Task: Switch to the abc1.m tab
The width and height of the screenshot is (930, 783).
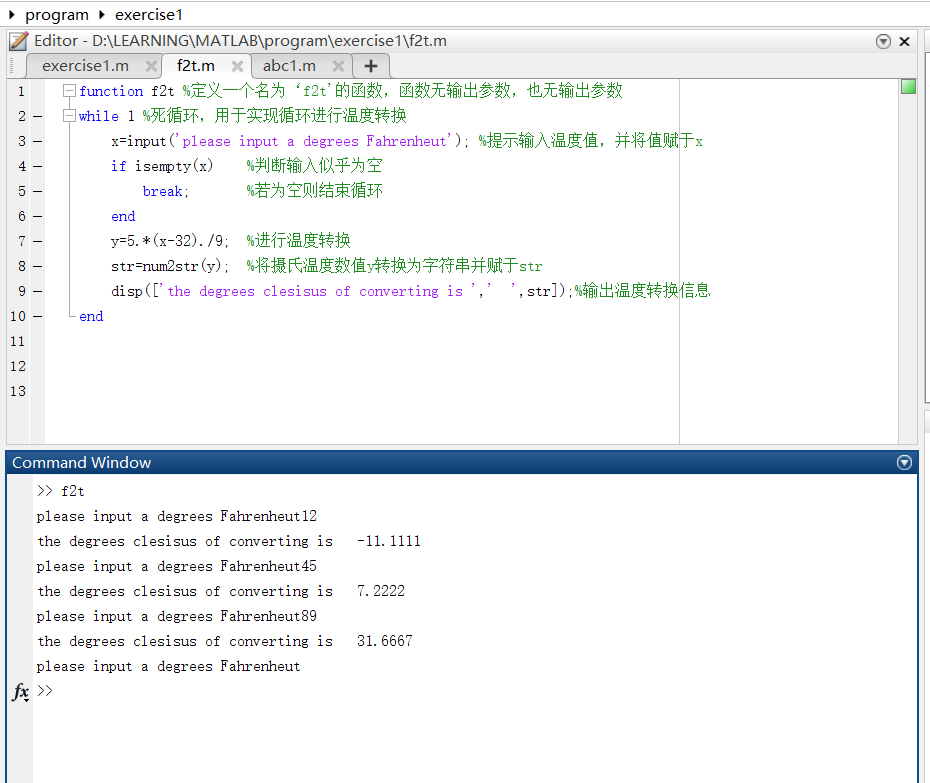Action: click(288, 66)
